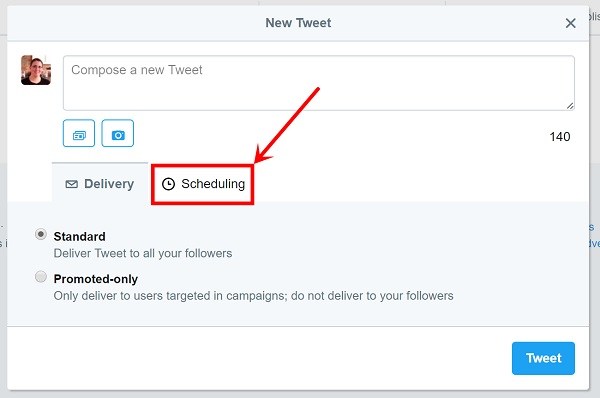
Task: Click the clock icon on Scheduling tab
Action: [168, 184]
